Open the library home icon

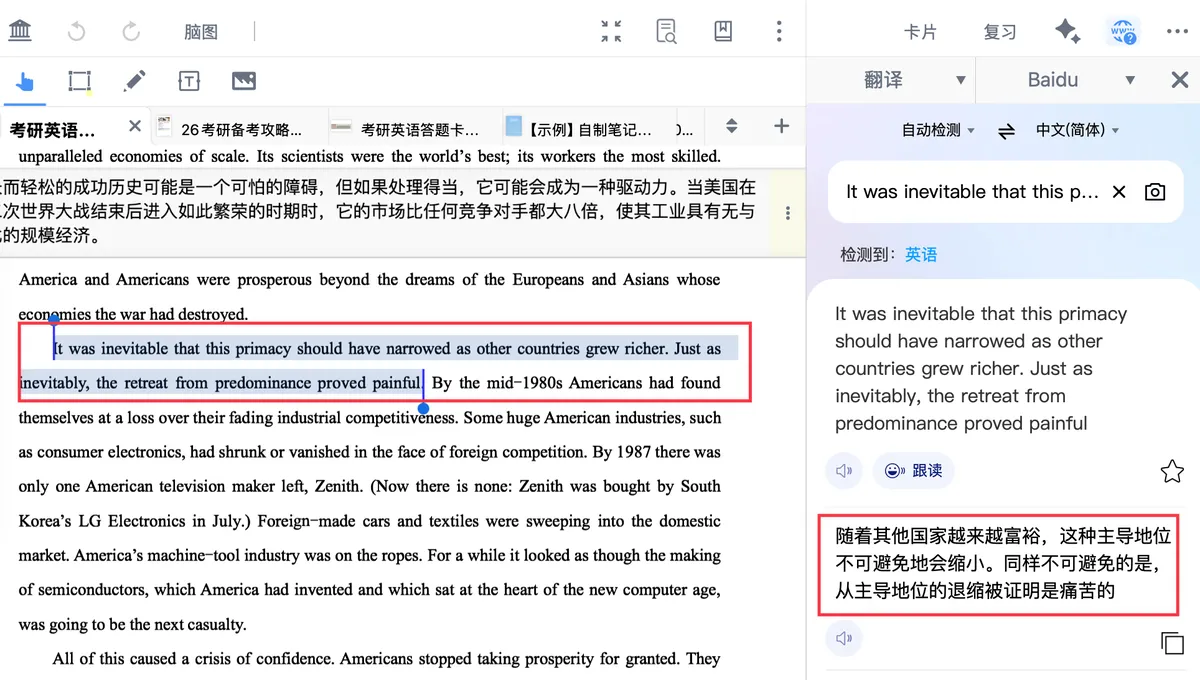tap(20, 31)
